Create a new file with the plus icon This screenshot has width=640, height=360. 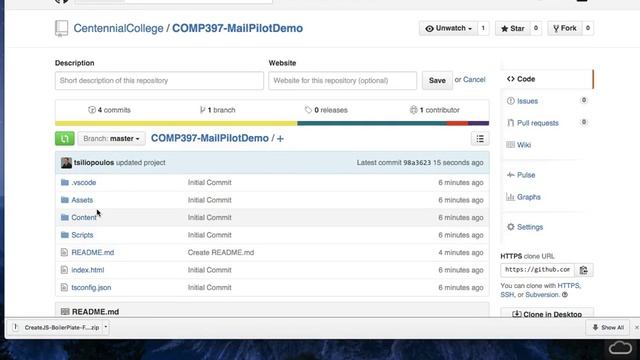pyautogui.click(x=280, y=139)
